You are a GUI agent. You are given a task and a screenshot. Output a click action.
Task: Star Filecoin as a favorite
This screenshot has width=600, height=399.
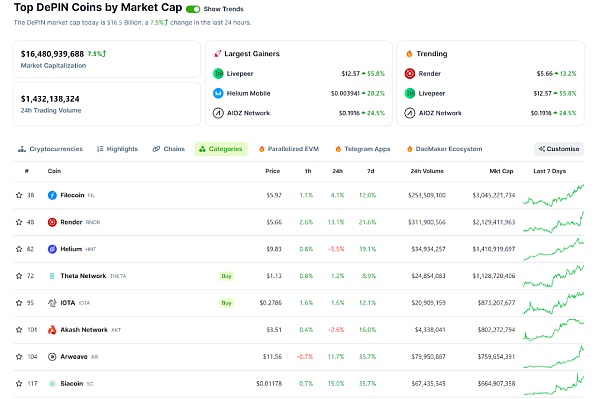[x=19, y=195]
